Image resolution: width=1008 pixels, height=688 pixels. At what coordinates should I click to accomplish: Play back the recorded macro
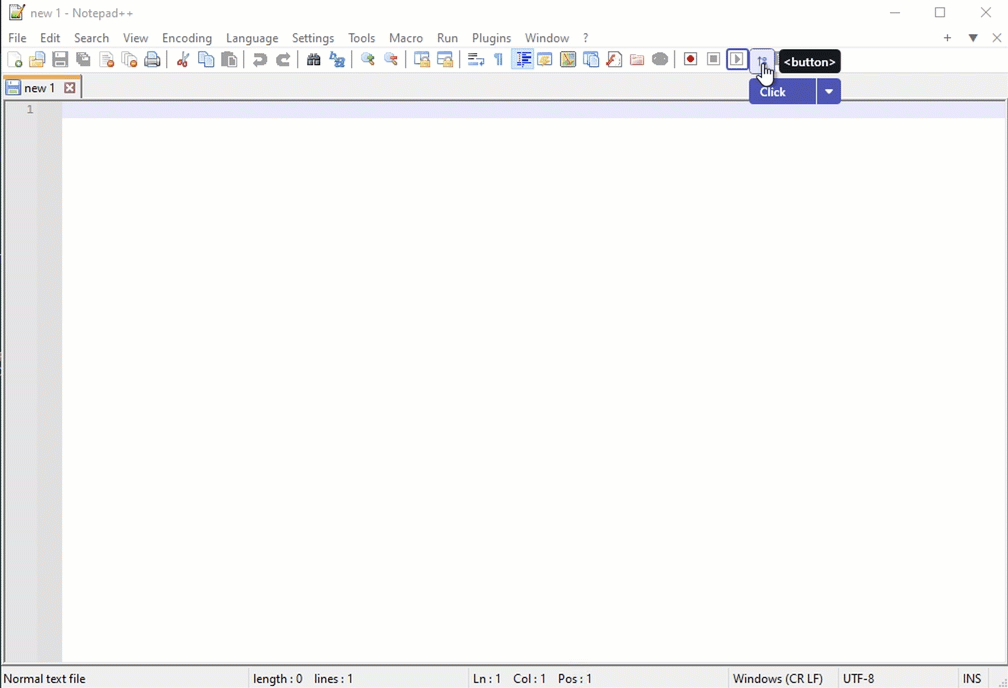[737, 60]
